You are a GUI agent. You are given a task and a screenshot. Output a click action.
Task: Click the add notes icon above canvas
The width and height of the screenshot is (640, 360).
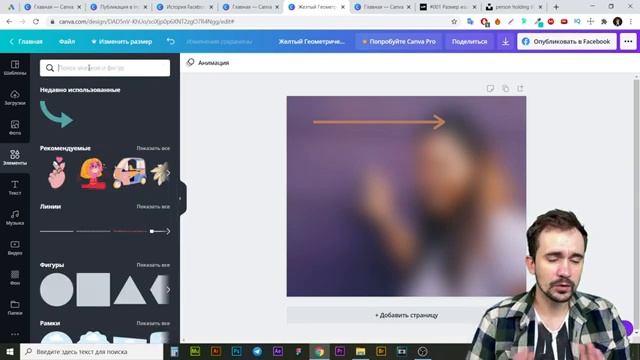click(x=490, y=89)
